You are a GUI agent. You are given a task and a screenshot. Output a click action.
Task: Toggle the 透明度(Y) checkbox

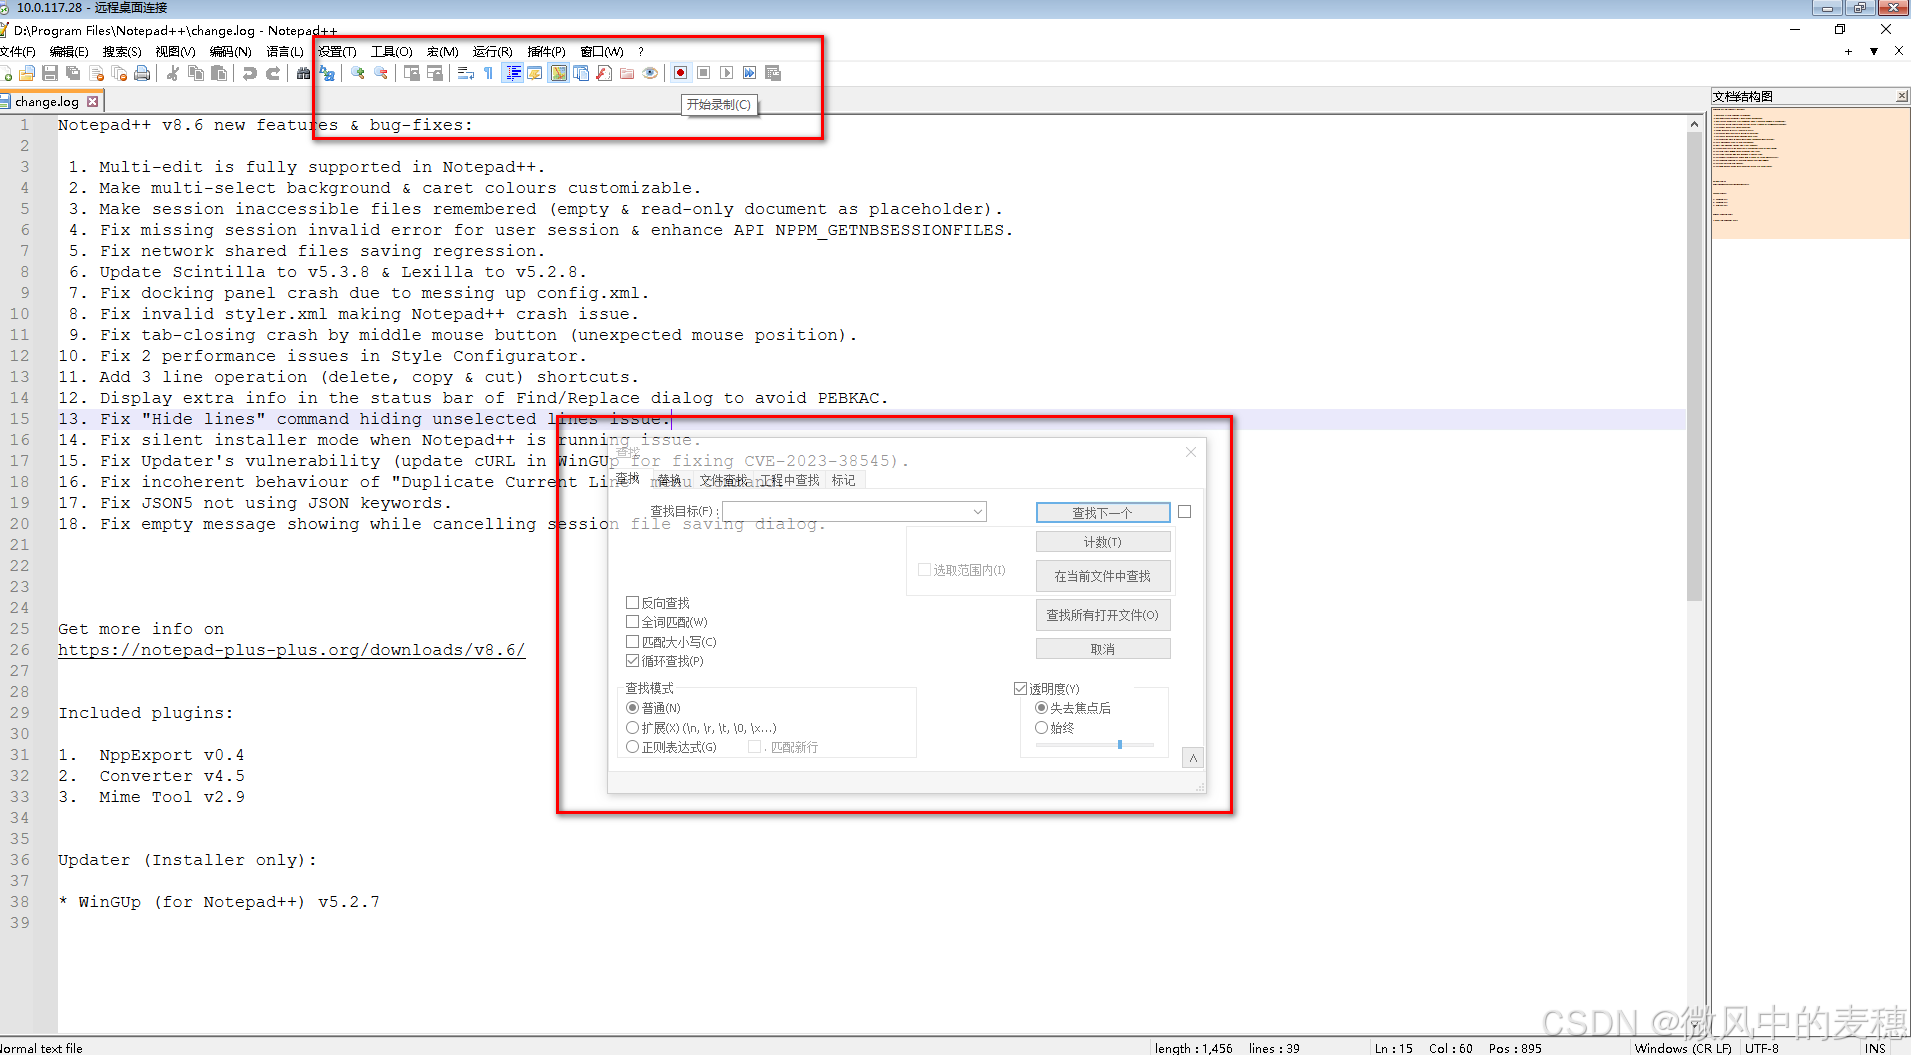[x=1020, y=688]
